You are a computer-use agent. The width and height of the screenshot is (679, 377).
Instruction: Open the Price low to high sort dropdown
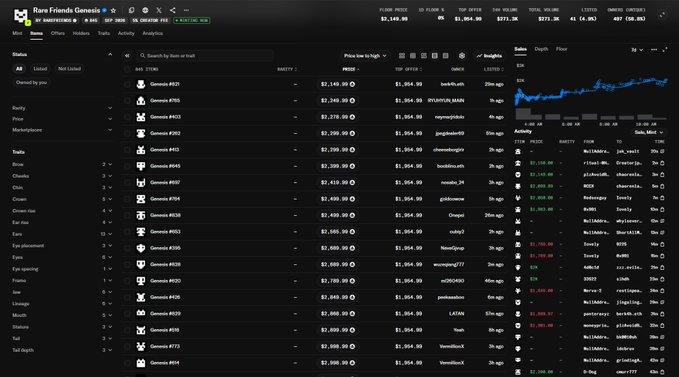coord(365,56)
